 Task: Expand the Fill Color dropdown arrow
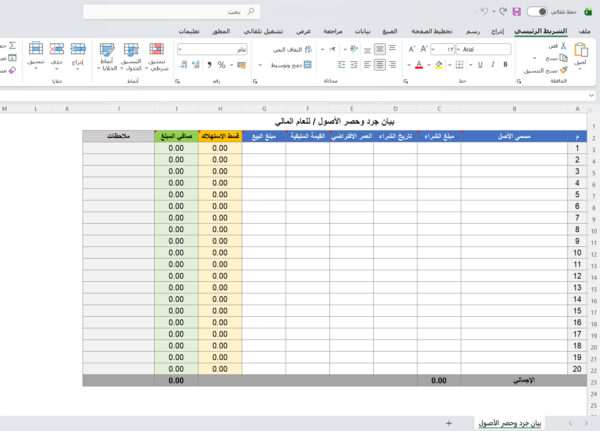coord(429,65)
